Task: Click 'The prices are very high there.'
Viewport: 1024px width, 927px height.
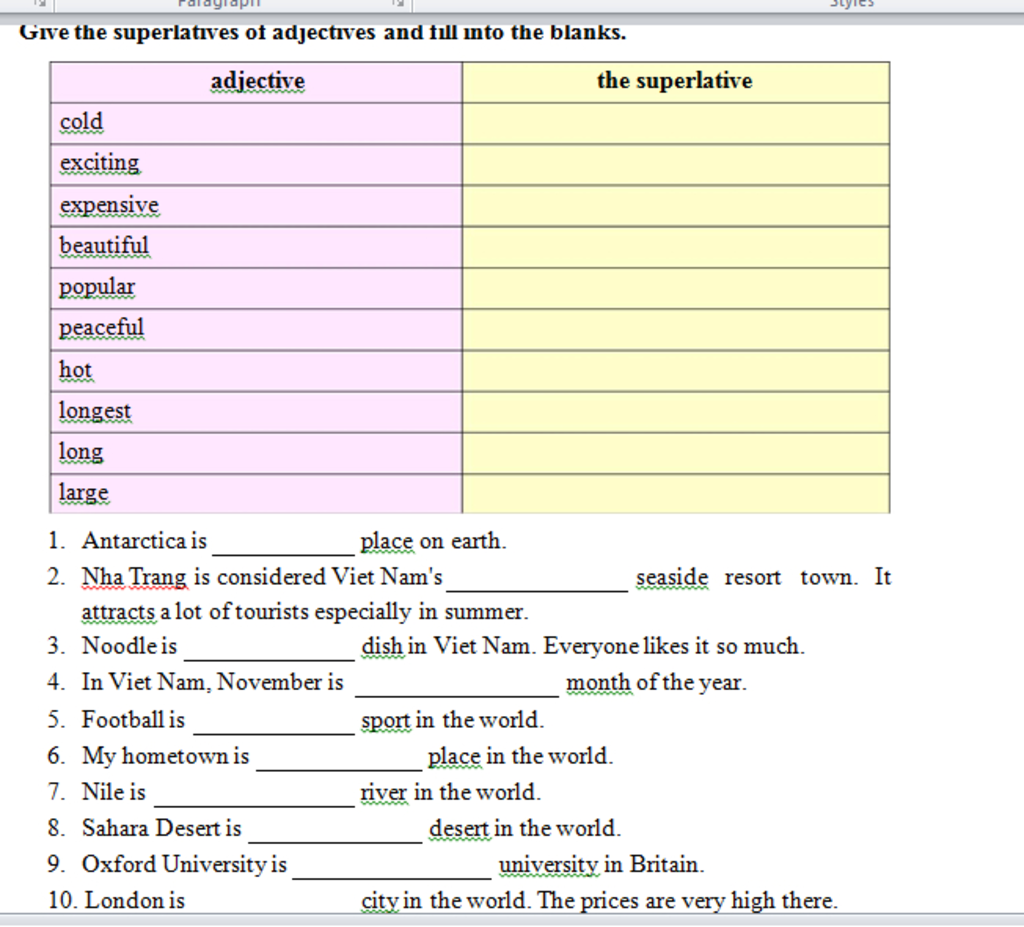Action: [688, 900]
